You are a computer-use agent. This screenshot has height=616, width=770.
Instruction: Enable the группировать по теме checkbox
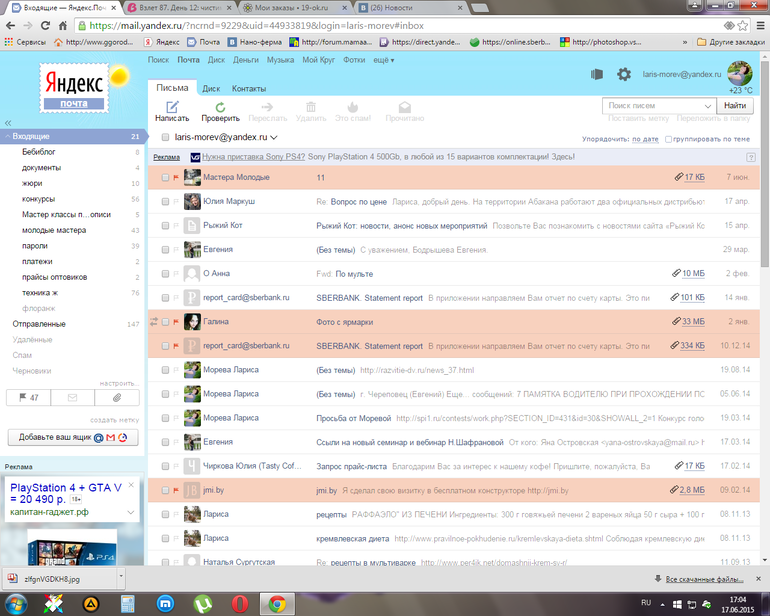pyautogui.click(x=669, y=139)
